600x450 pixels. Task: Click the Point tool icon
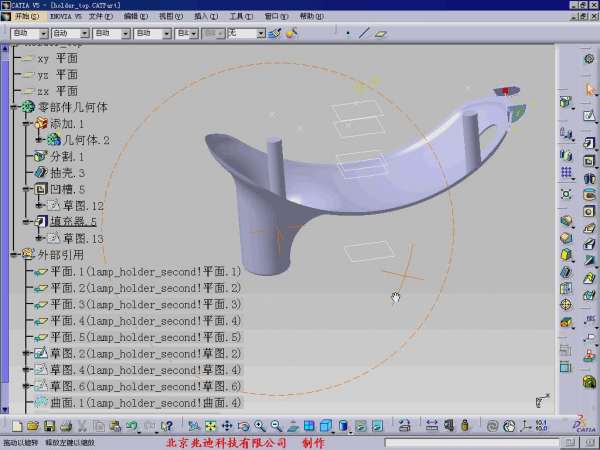348,34
